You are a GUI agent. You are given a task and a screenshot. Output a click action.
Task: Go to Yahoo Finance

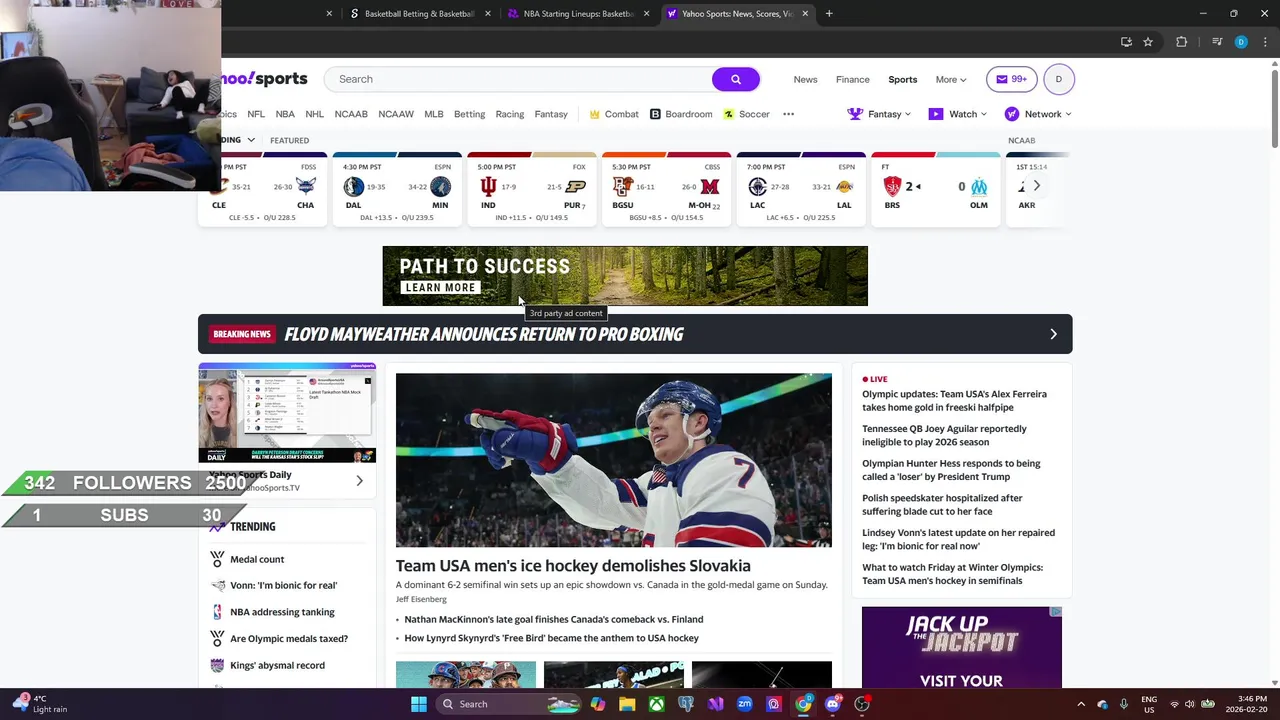click(x=853, y=79)
